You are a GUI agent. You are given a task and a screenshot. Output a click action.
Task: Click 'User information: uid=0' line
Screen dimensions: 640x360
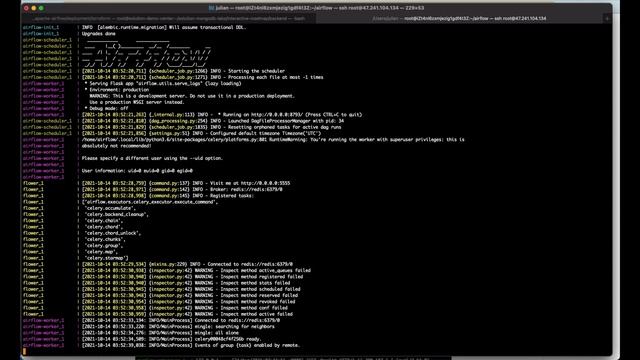tap(137, 171)
